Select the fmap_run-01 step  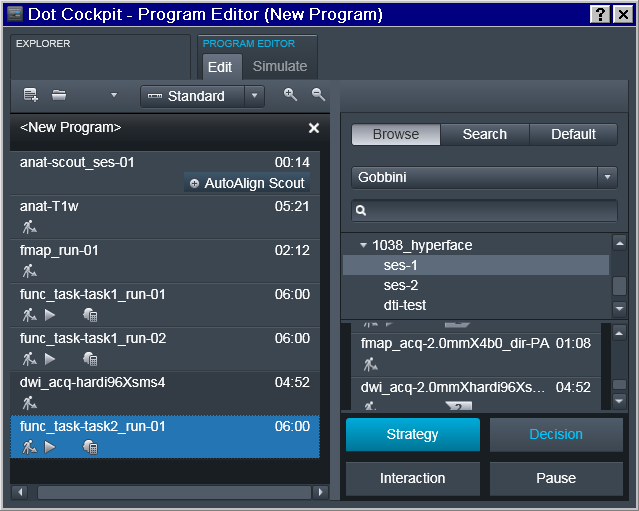point(165,261)
